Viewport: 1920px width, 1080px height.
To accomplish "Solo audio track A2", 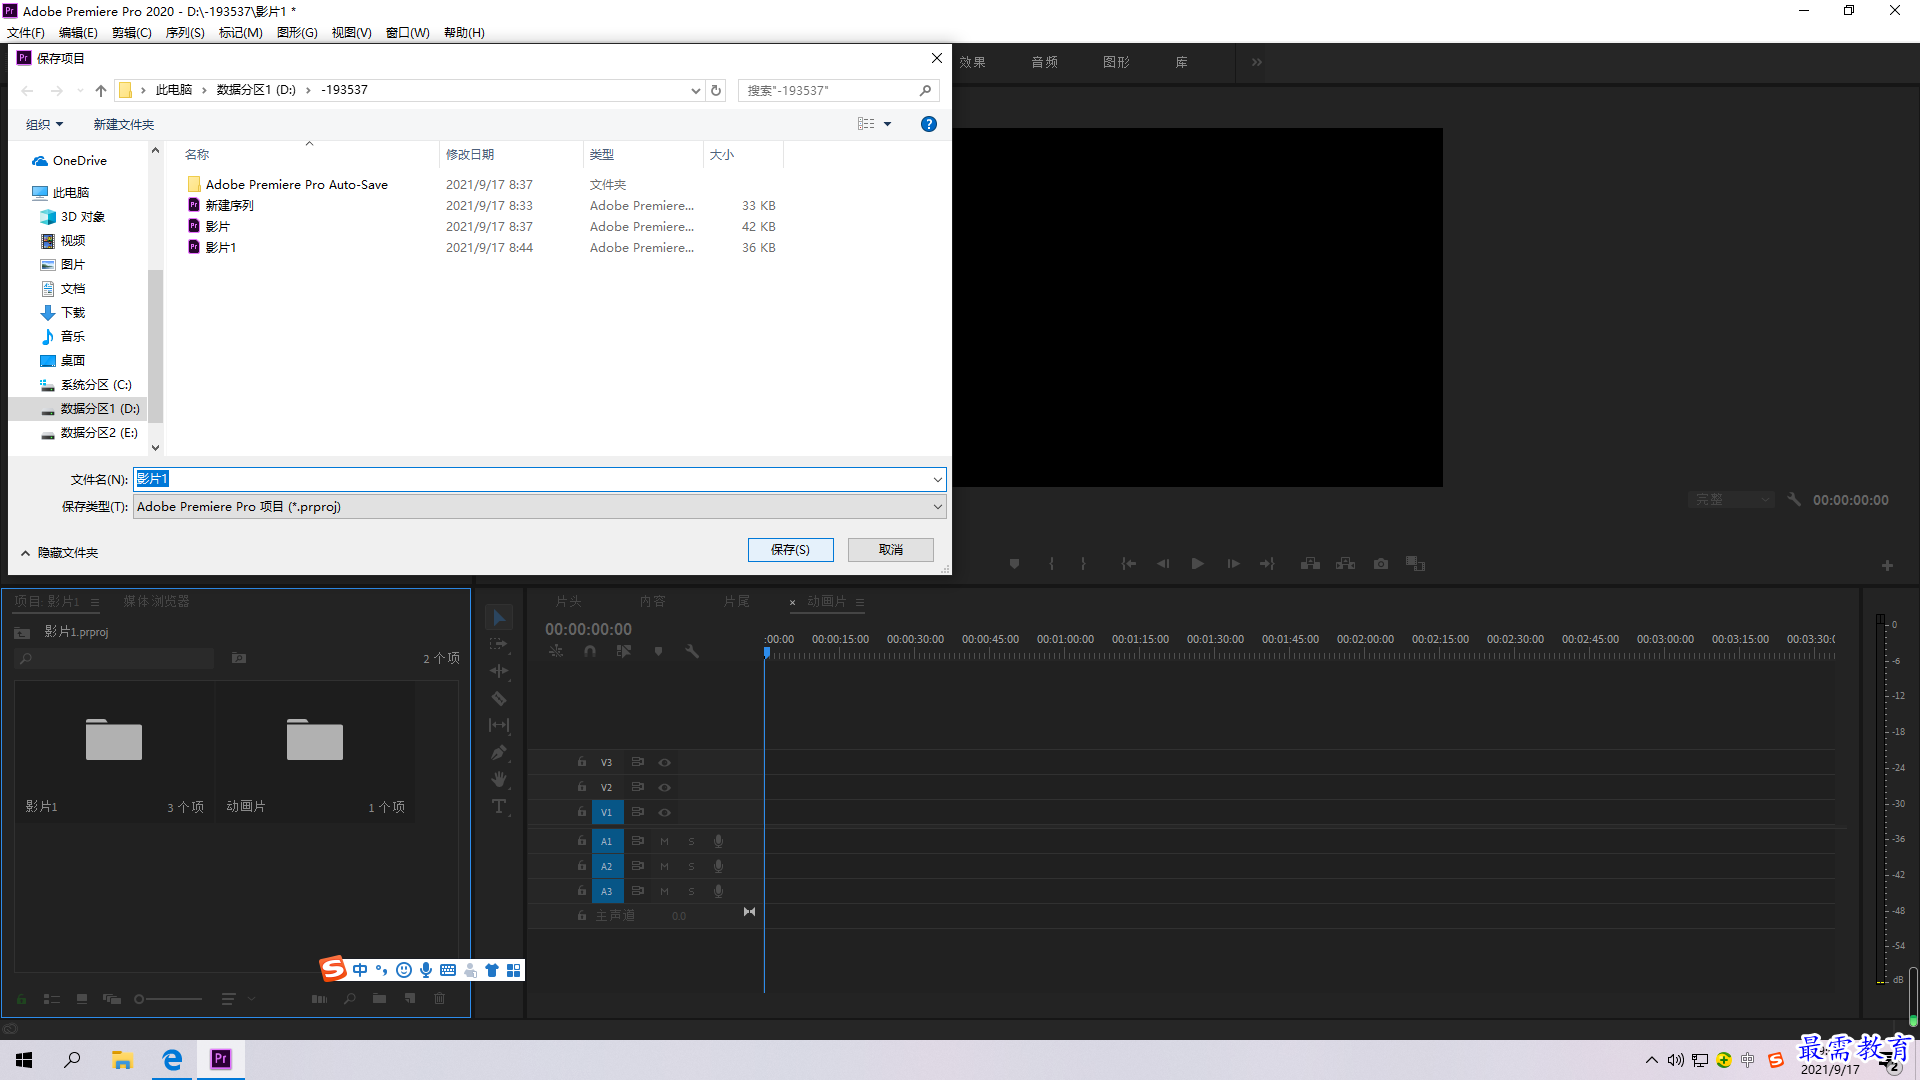I will point(691,866).
